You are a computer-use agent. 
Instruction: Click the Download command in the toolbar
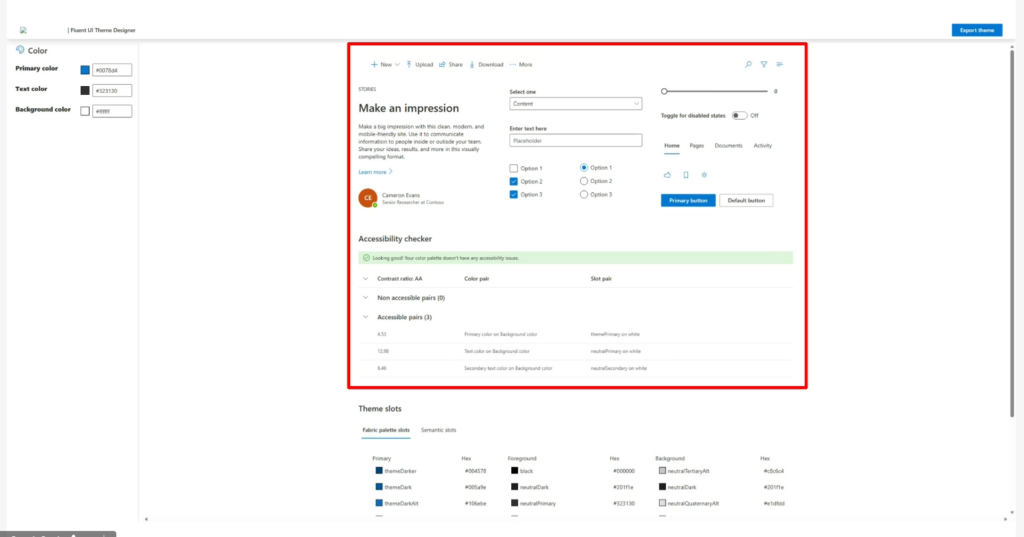click(x=486, y=64)
